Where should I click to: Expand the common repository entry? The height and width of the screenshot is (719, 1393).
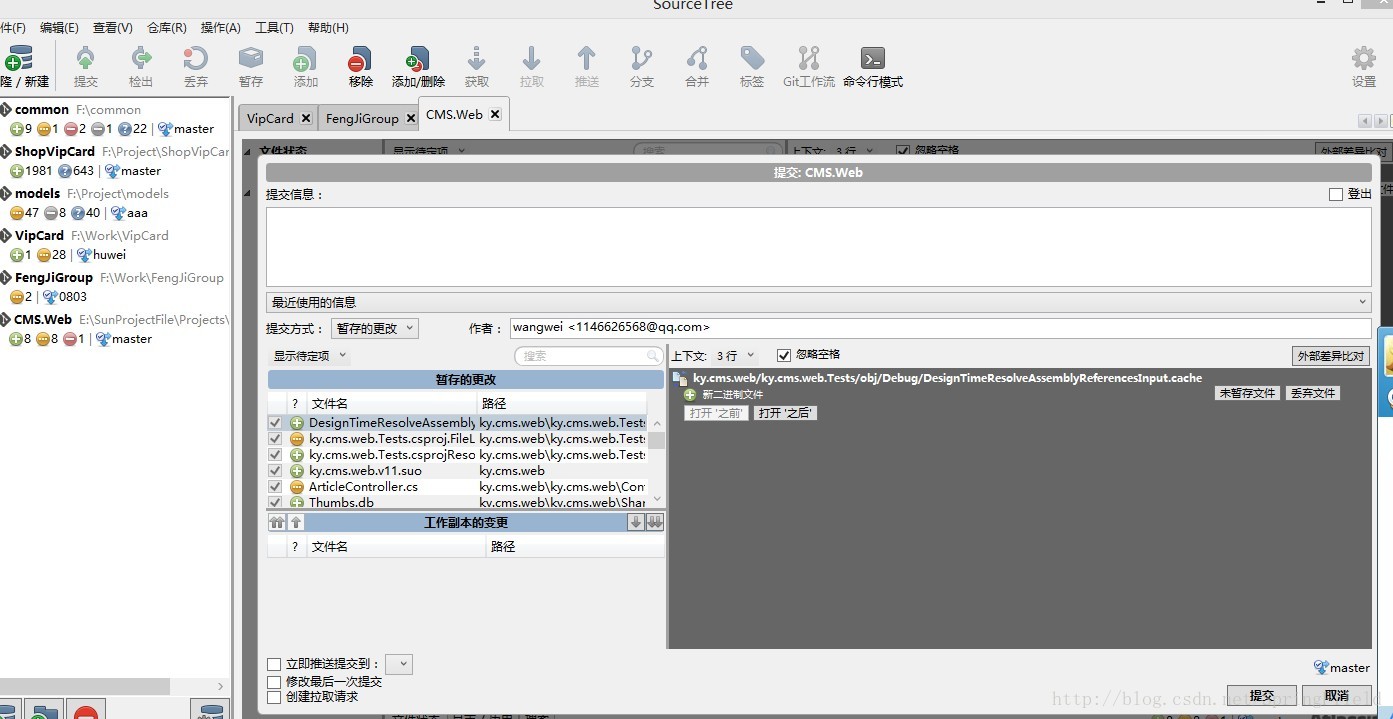(x=6, y=109)
